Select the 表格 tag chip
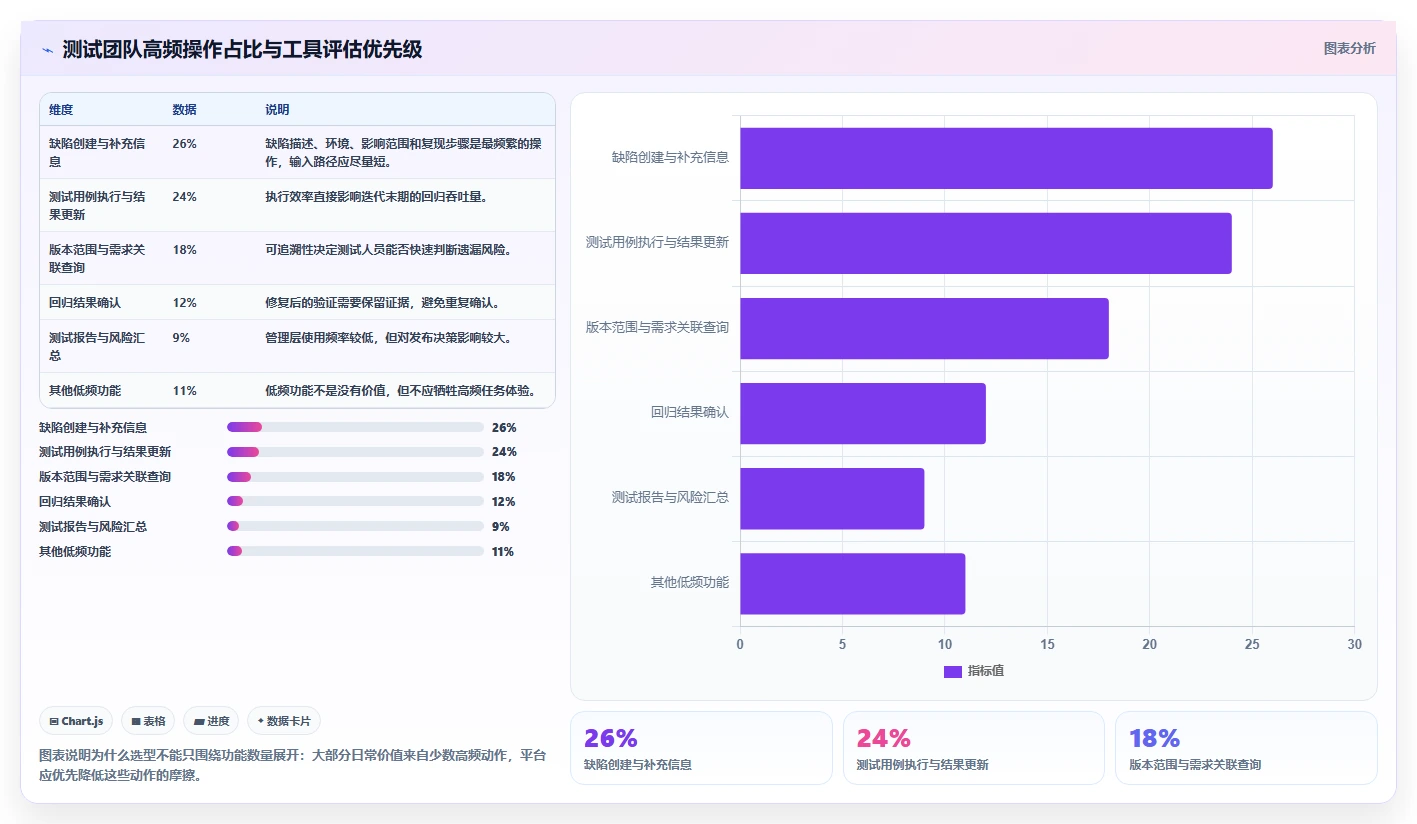This screenshot has width=1417, height=824. coord(148,721)
